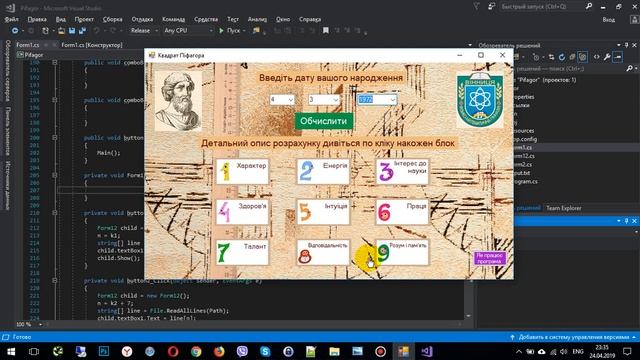Screen dimensions: 640x360
Task: Click the green Пуск start button
Action: coord(230,31)
